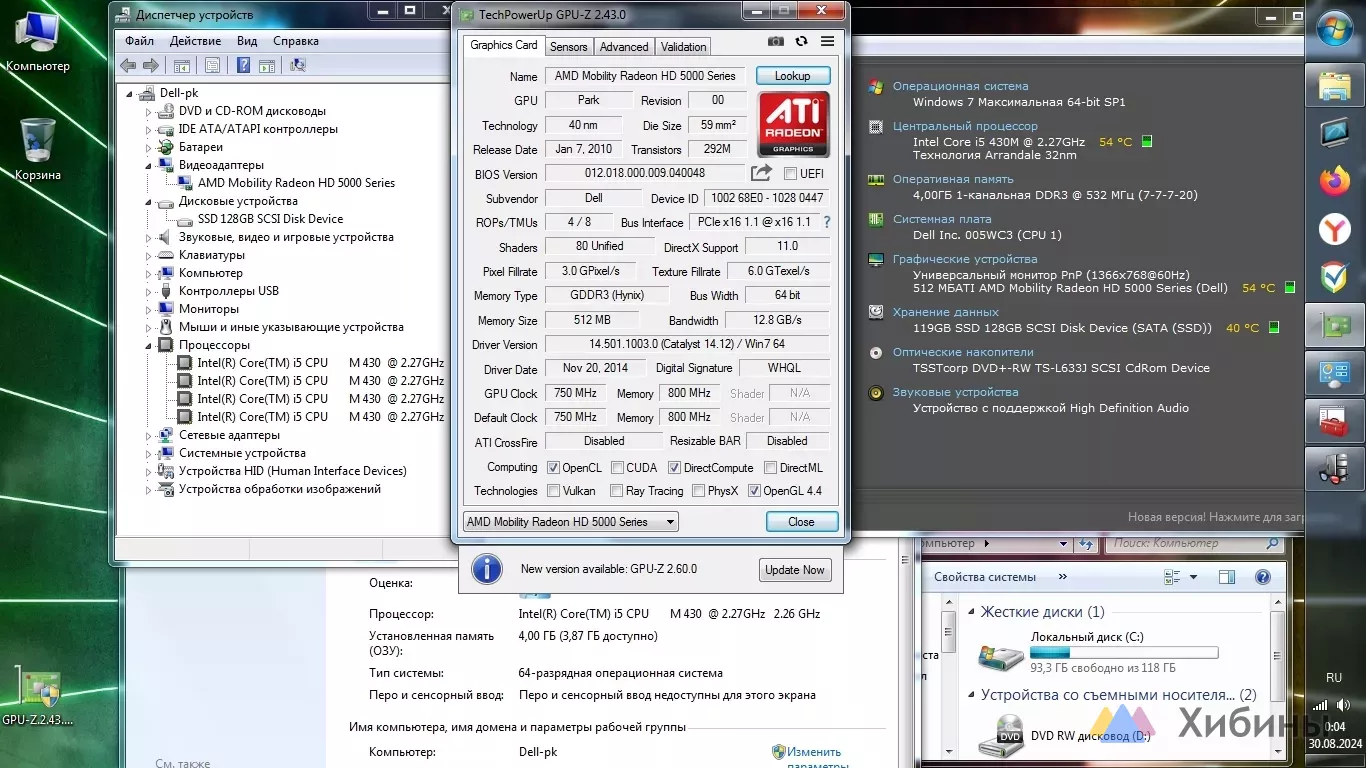Viewport: 1366px width, 768px height.
Task: Click the Изменить параметры link
Action: point(814,758)
